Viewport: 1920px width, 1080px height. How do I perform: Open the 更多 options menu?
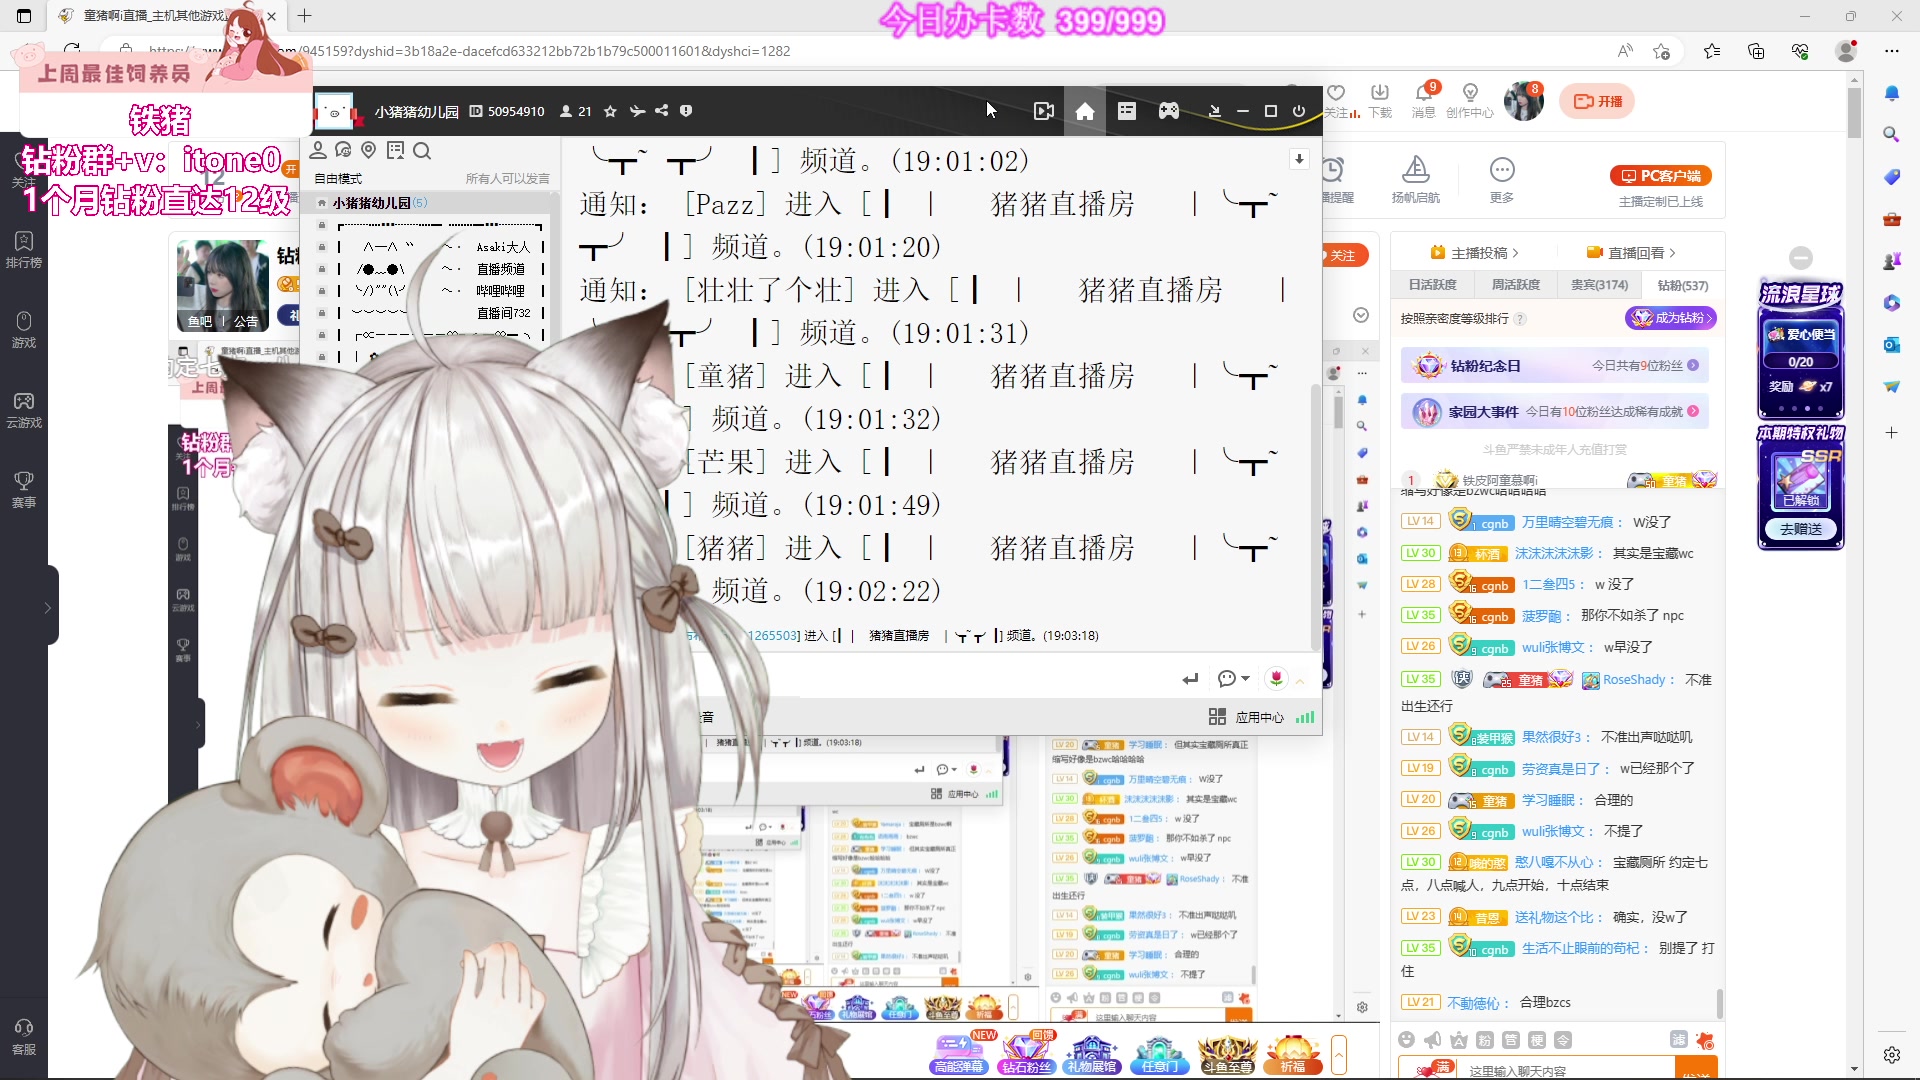pyautogui.click(x=1501, y=180)
